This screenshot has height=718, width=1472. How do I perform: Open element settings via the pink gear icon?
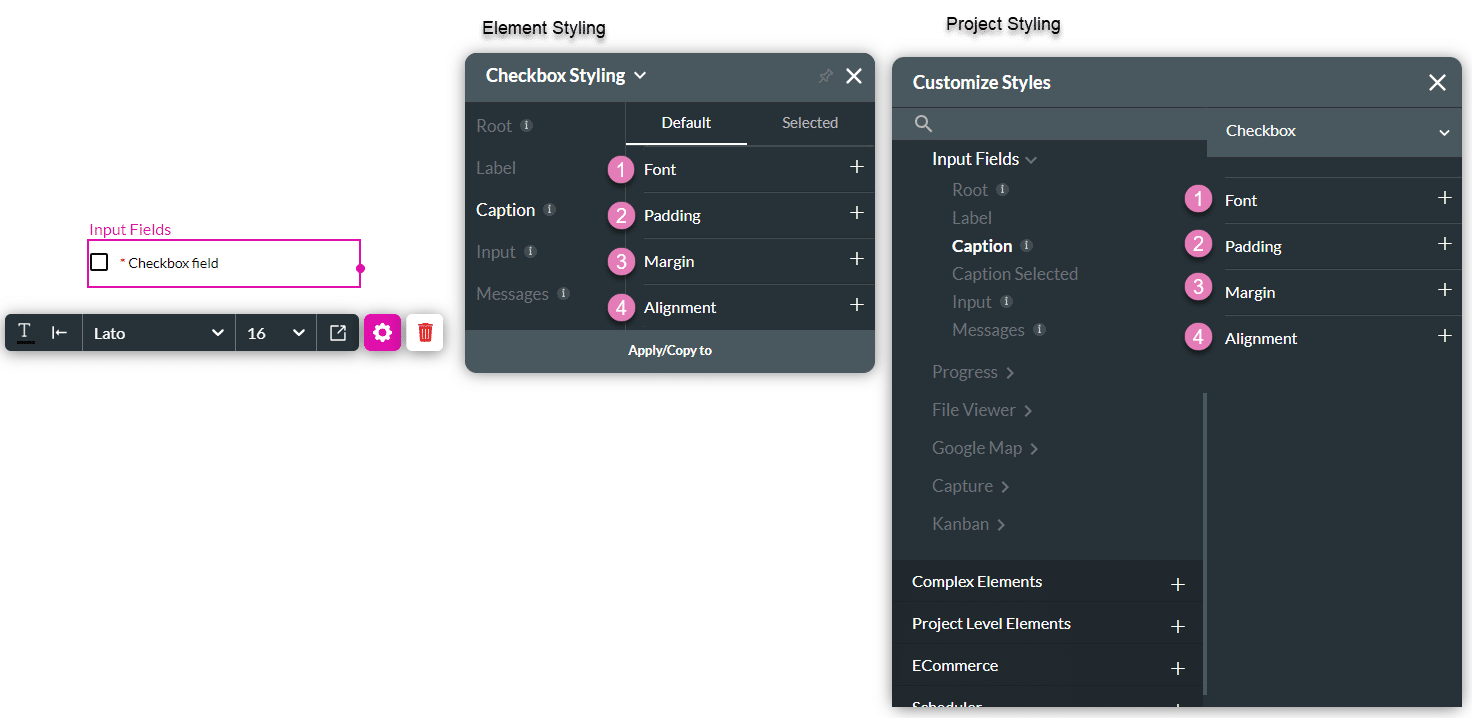click(383, 332)
